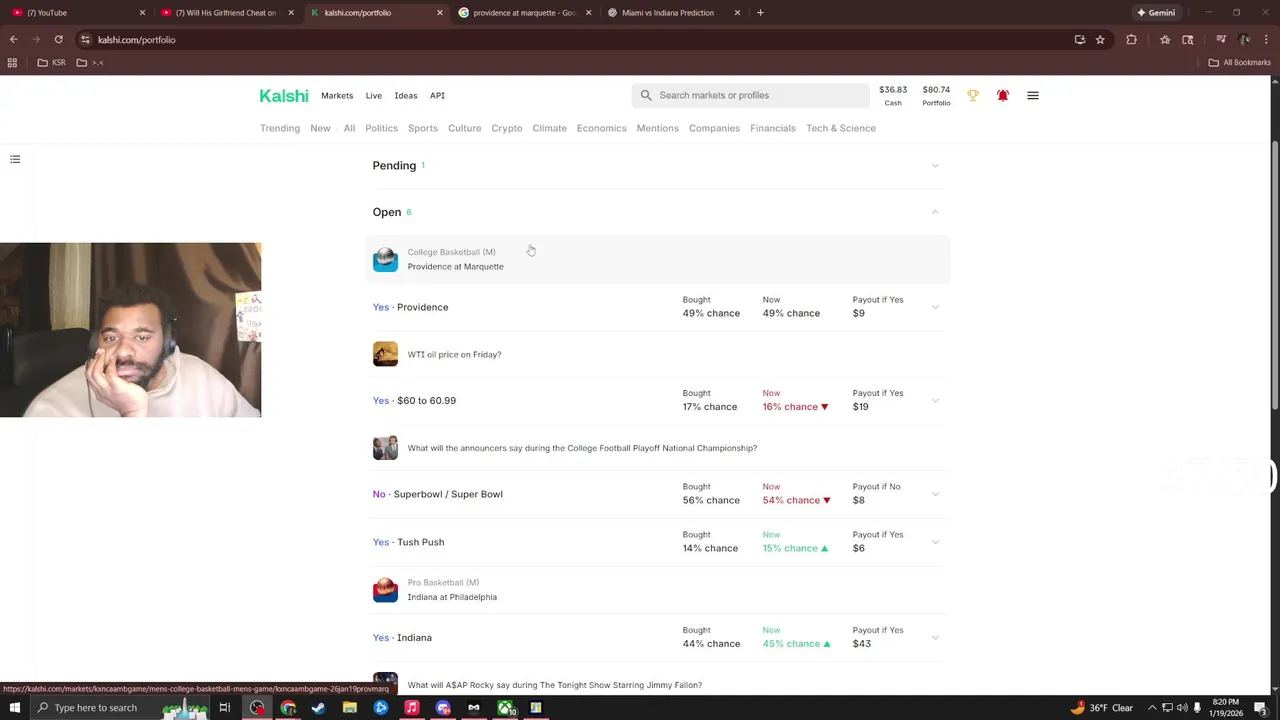The height and width of the screenshot is (720, 1280).
Task: Click the Indiana at Philadelphia basketball icon
Action: (385, 590)
